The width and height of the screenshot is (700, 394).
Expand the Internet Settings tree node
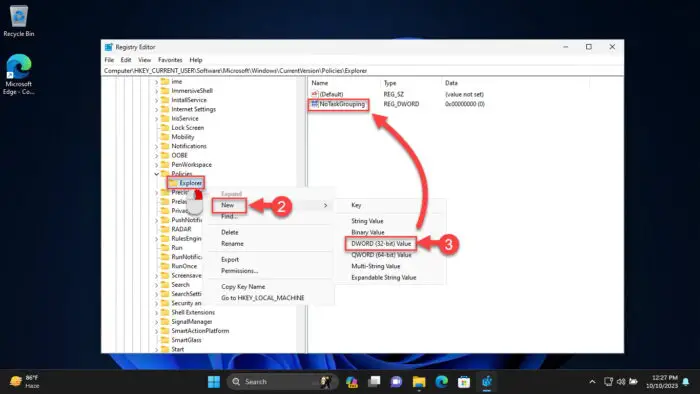tap(157, 109)
